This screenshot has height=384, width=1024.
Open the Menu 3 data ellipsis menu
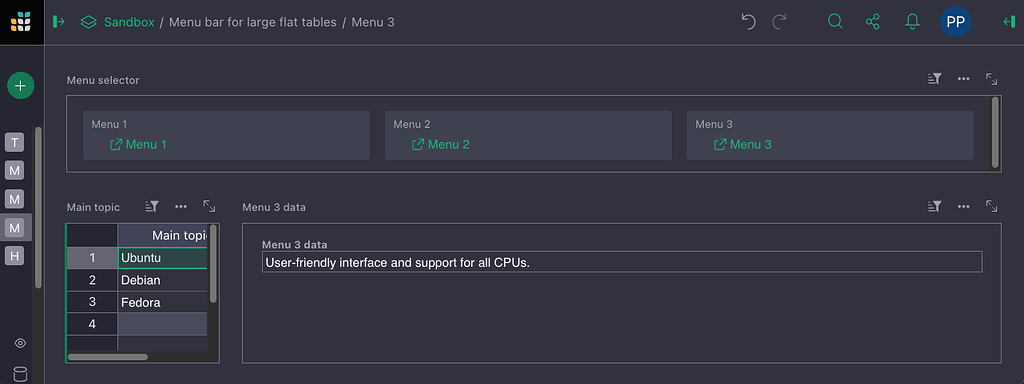[963, 206]
